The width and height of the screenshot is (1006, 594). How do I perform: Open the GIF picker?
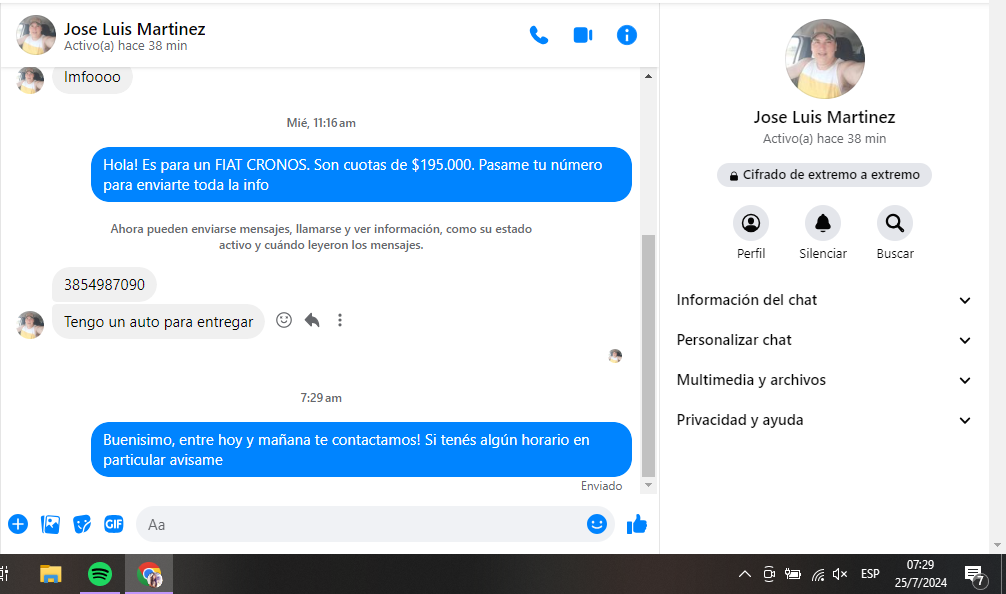pos(114,524)
